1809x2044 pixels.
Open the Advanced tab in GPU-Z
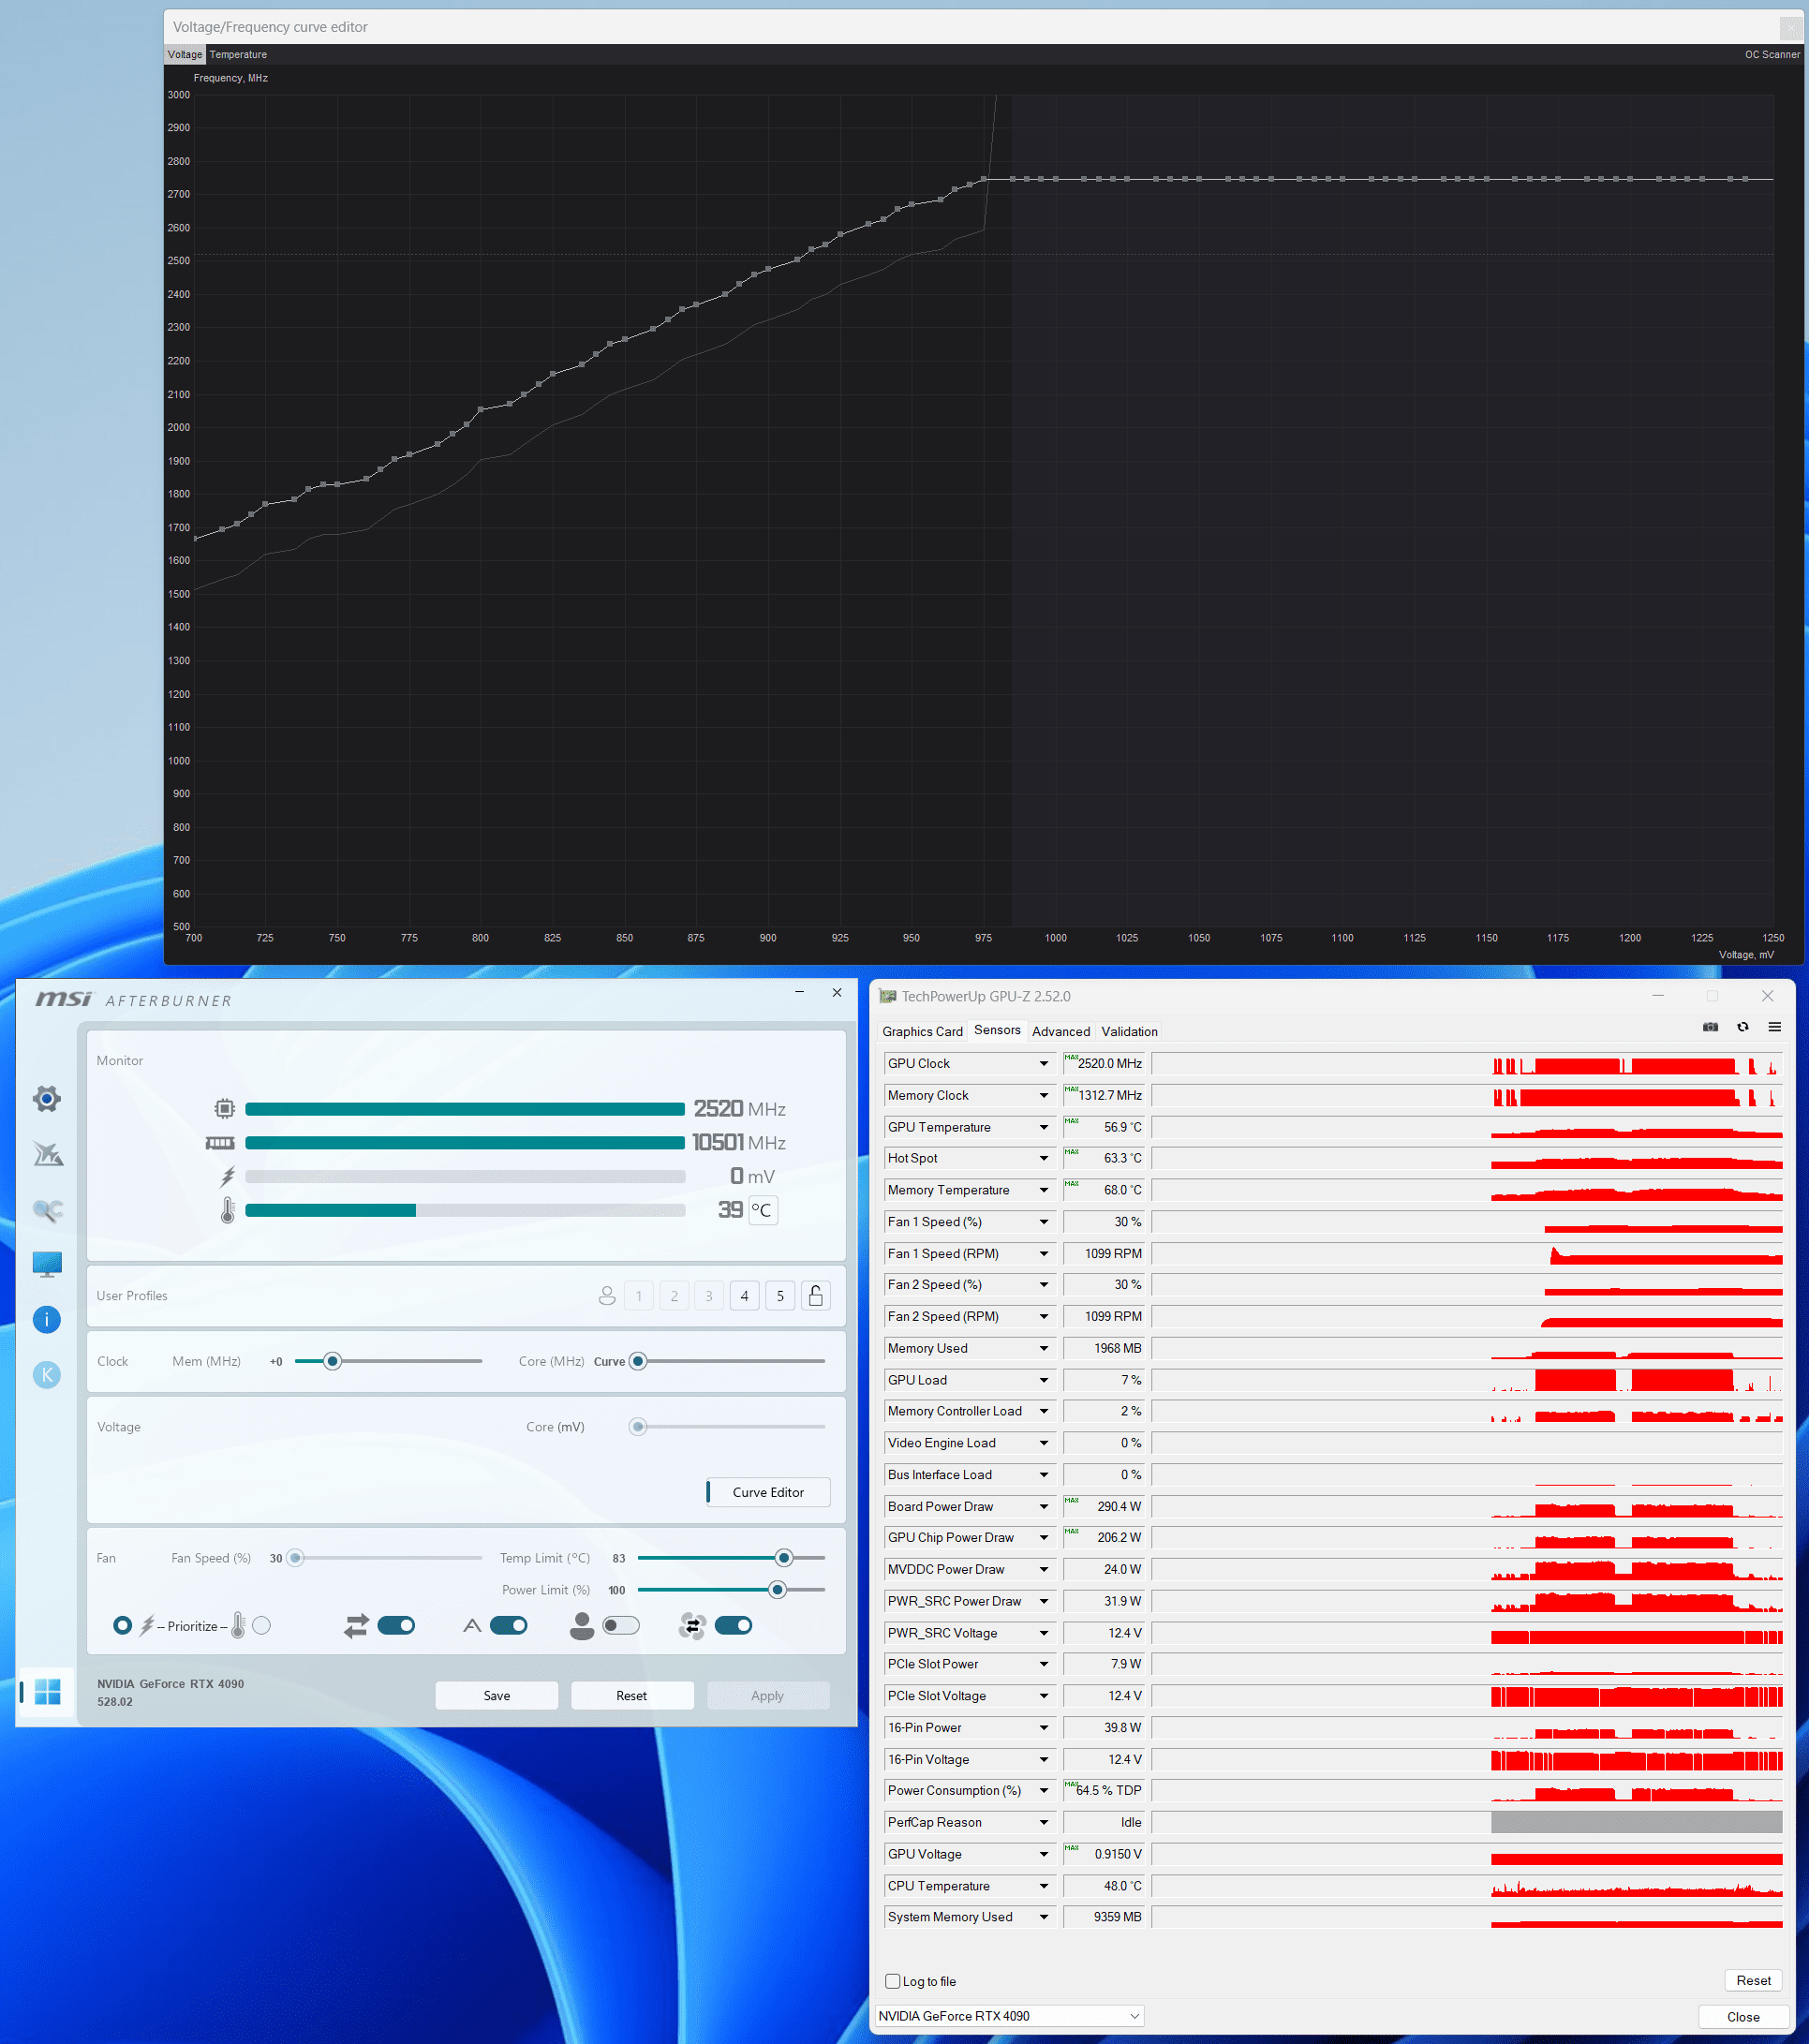point(1060,1031)
